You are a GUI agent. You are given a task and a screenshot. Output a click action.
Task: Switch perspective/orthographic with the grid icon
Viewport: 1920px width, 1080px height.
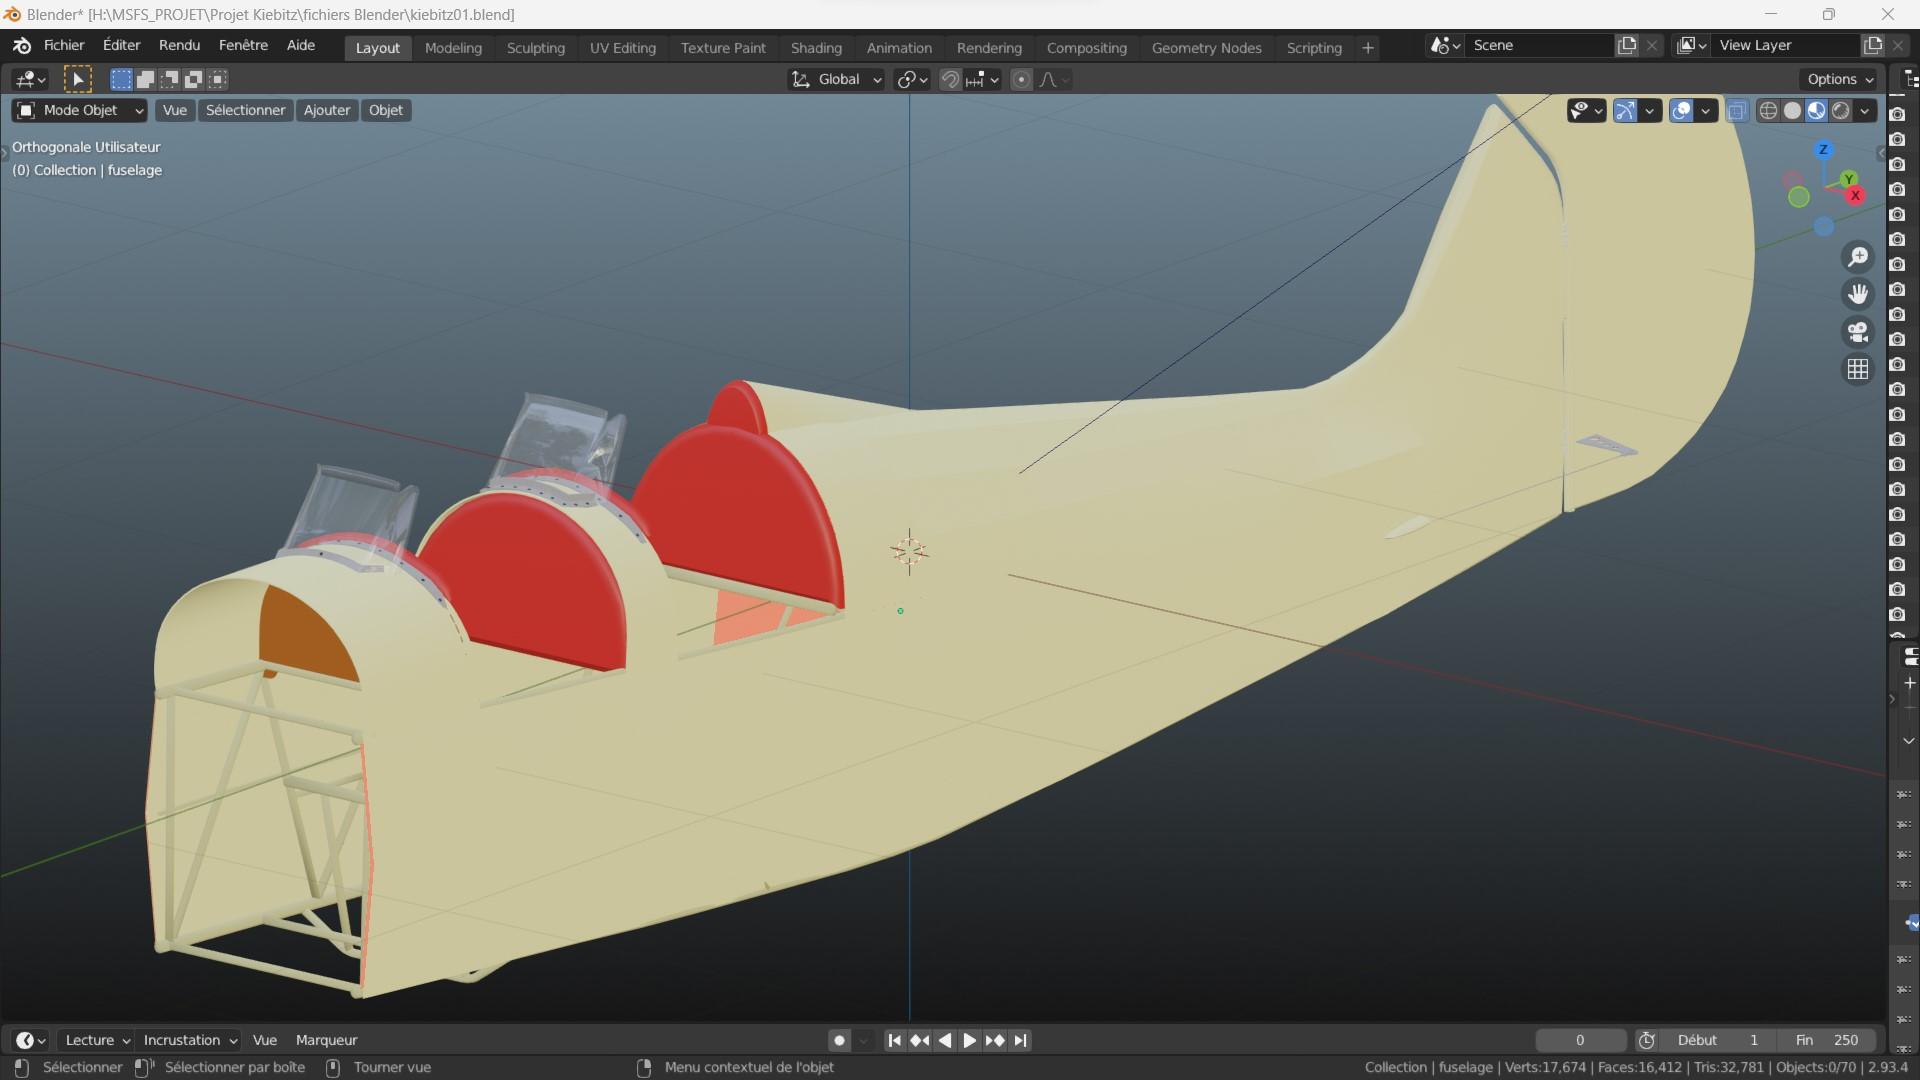1858,369
